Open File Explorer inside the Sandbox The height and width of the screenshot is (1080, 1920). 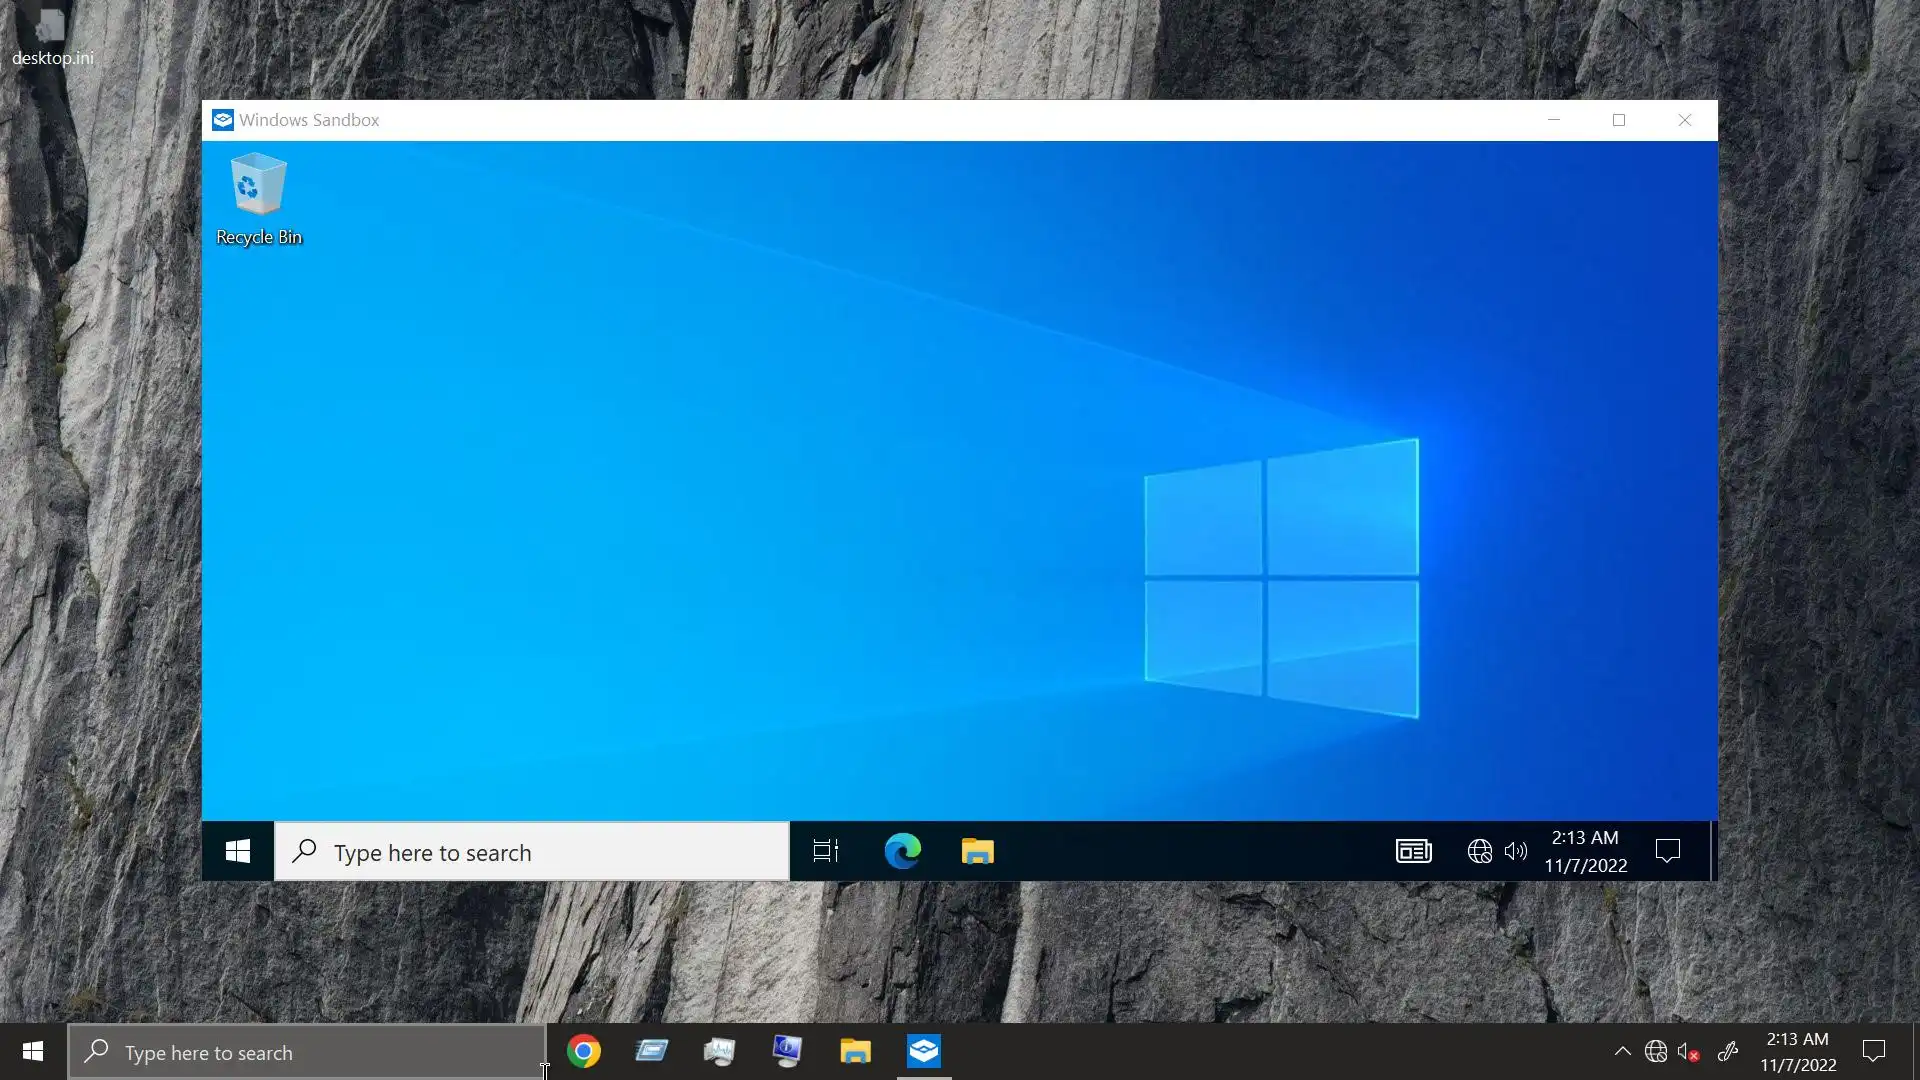pyautogui.click(x=977, y=851)
